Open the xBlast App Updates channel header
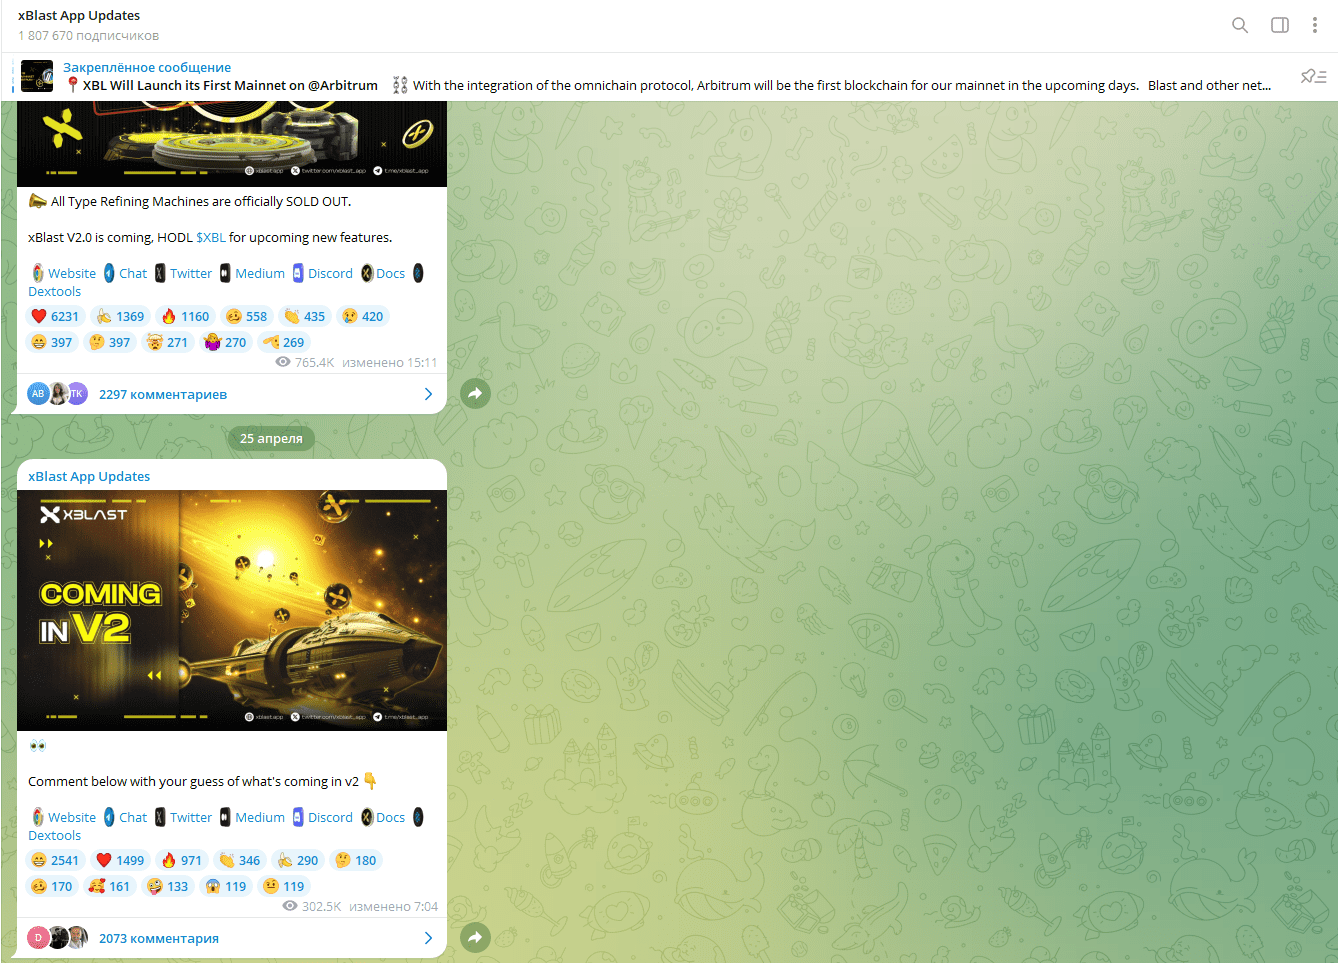This screenshot has height=963, width=1338. click(x=79, y=15)
